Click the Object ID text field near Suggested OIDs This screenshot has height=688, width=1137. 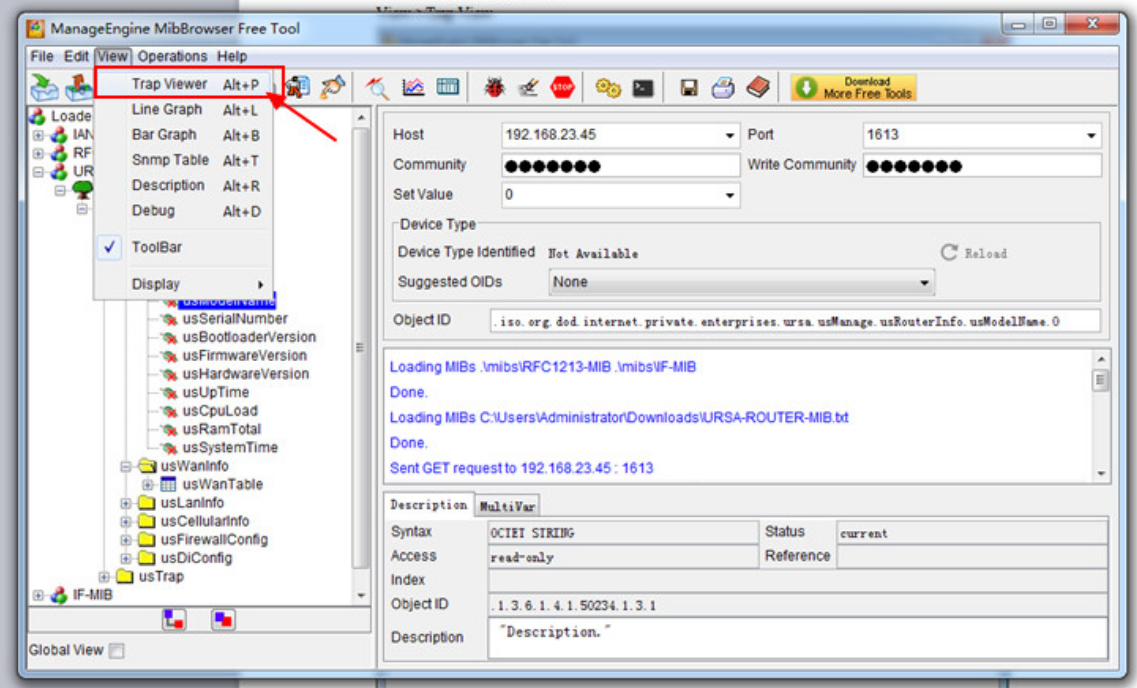[795, 321]
